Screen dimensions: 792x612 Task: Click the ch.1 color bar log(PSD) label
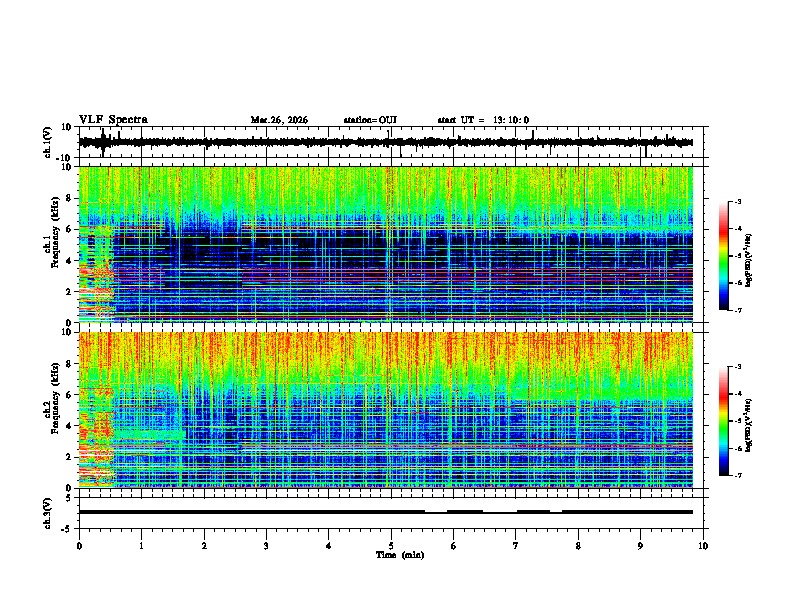749,261
